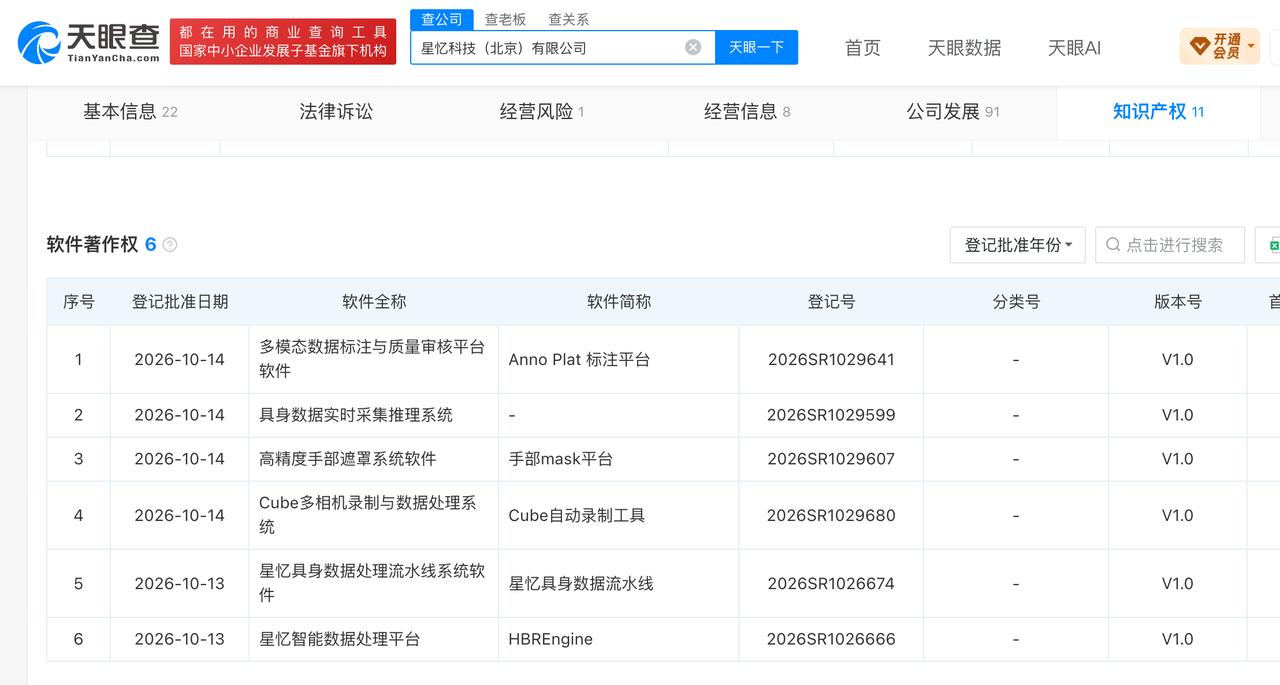
Task: Click 序号 column header
Action: click(79, 301)
